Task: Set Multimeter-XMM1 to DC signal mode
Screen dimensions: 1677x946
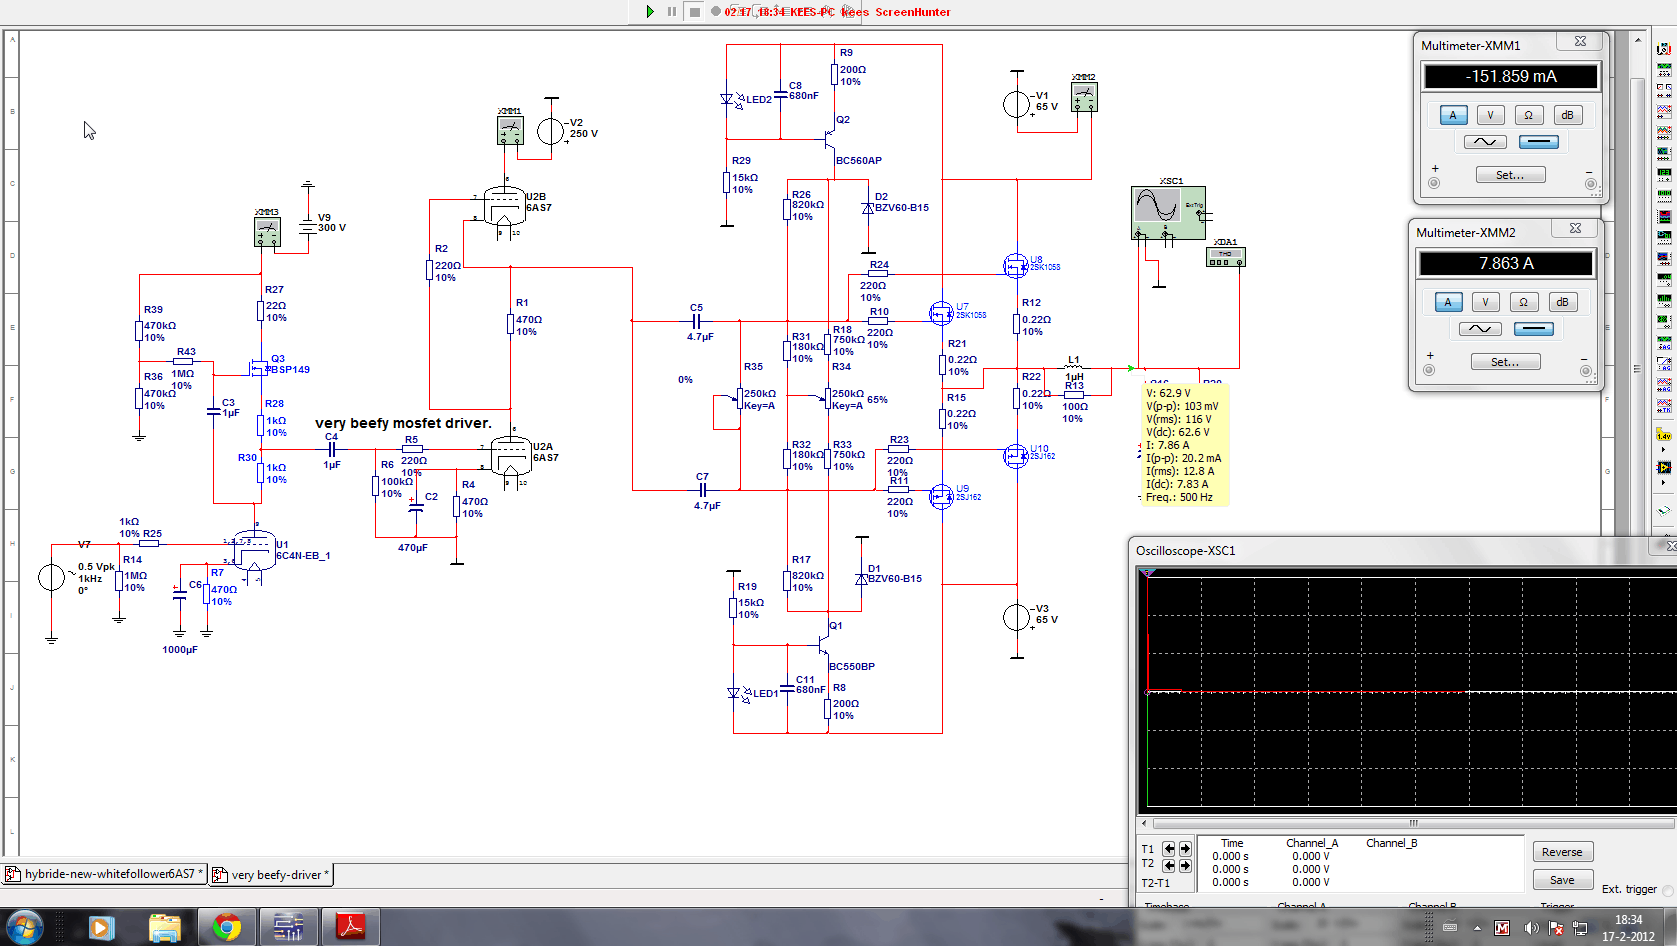Action: pos(1539,142)
